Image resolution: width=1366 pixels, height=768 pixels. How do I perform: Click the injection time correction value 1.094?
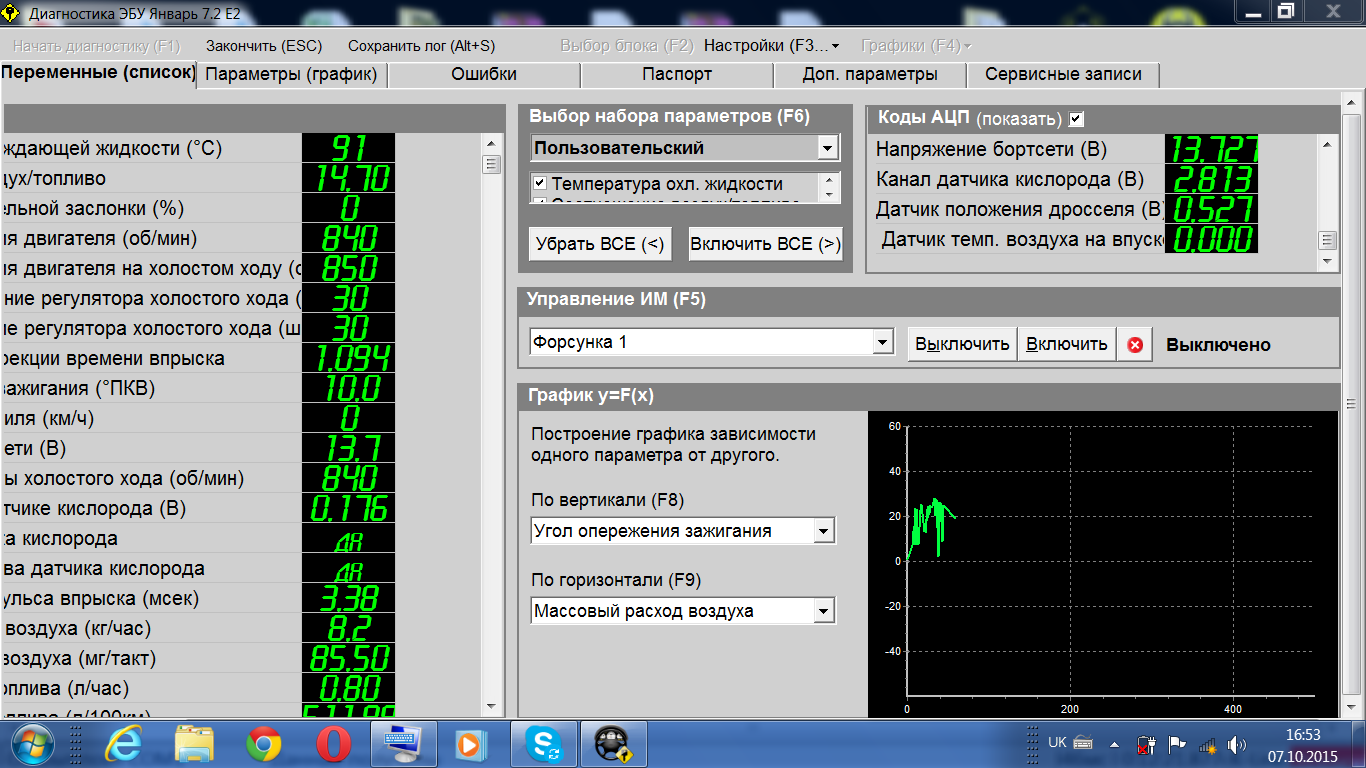[x=348, y=359]
